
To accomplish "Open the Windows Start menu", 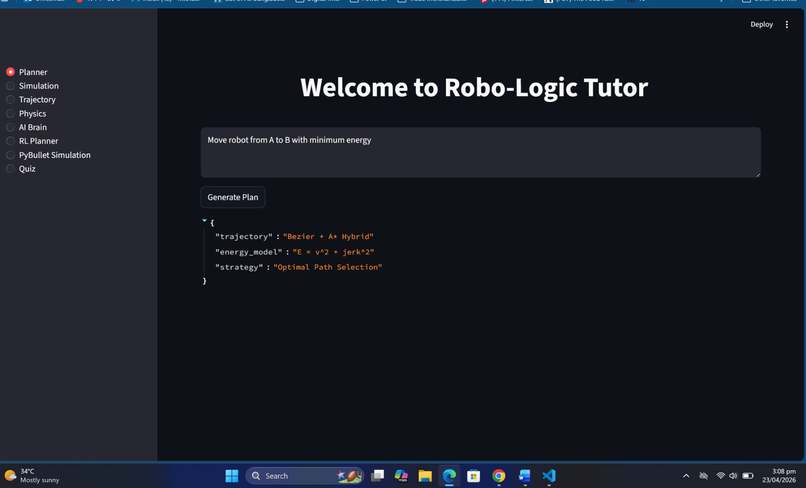I will click(x=232, y=476).
